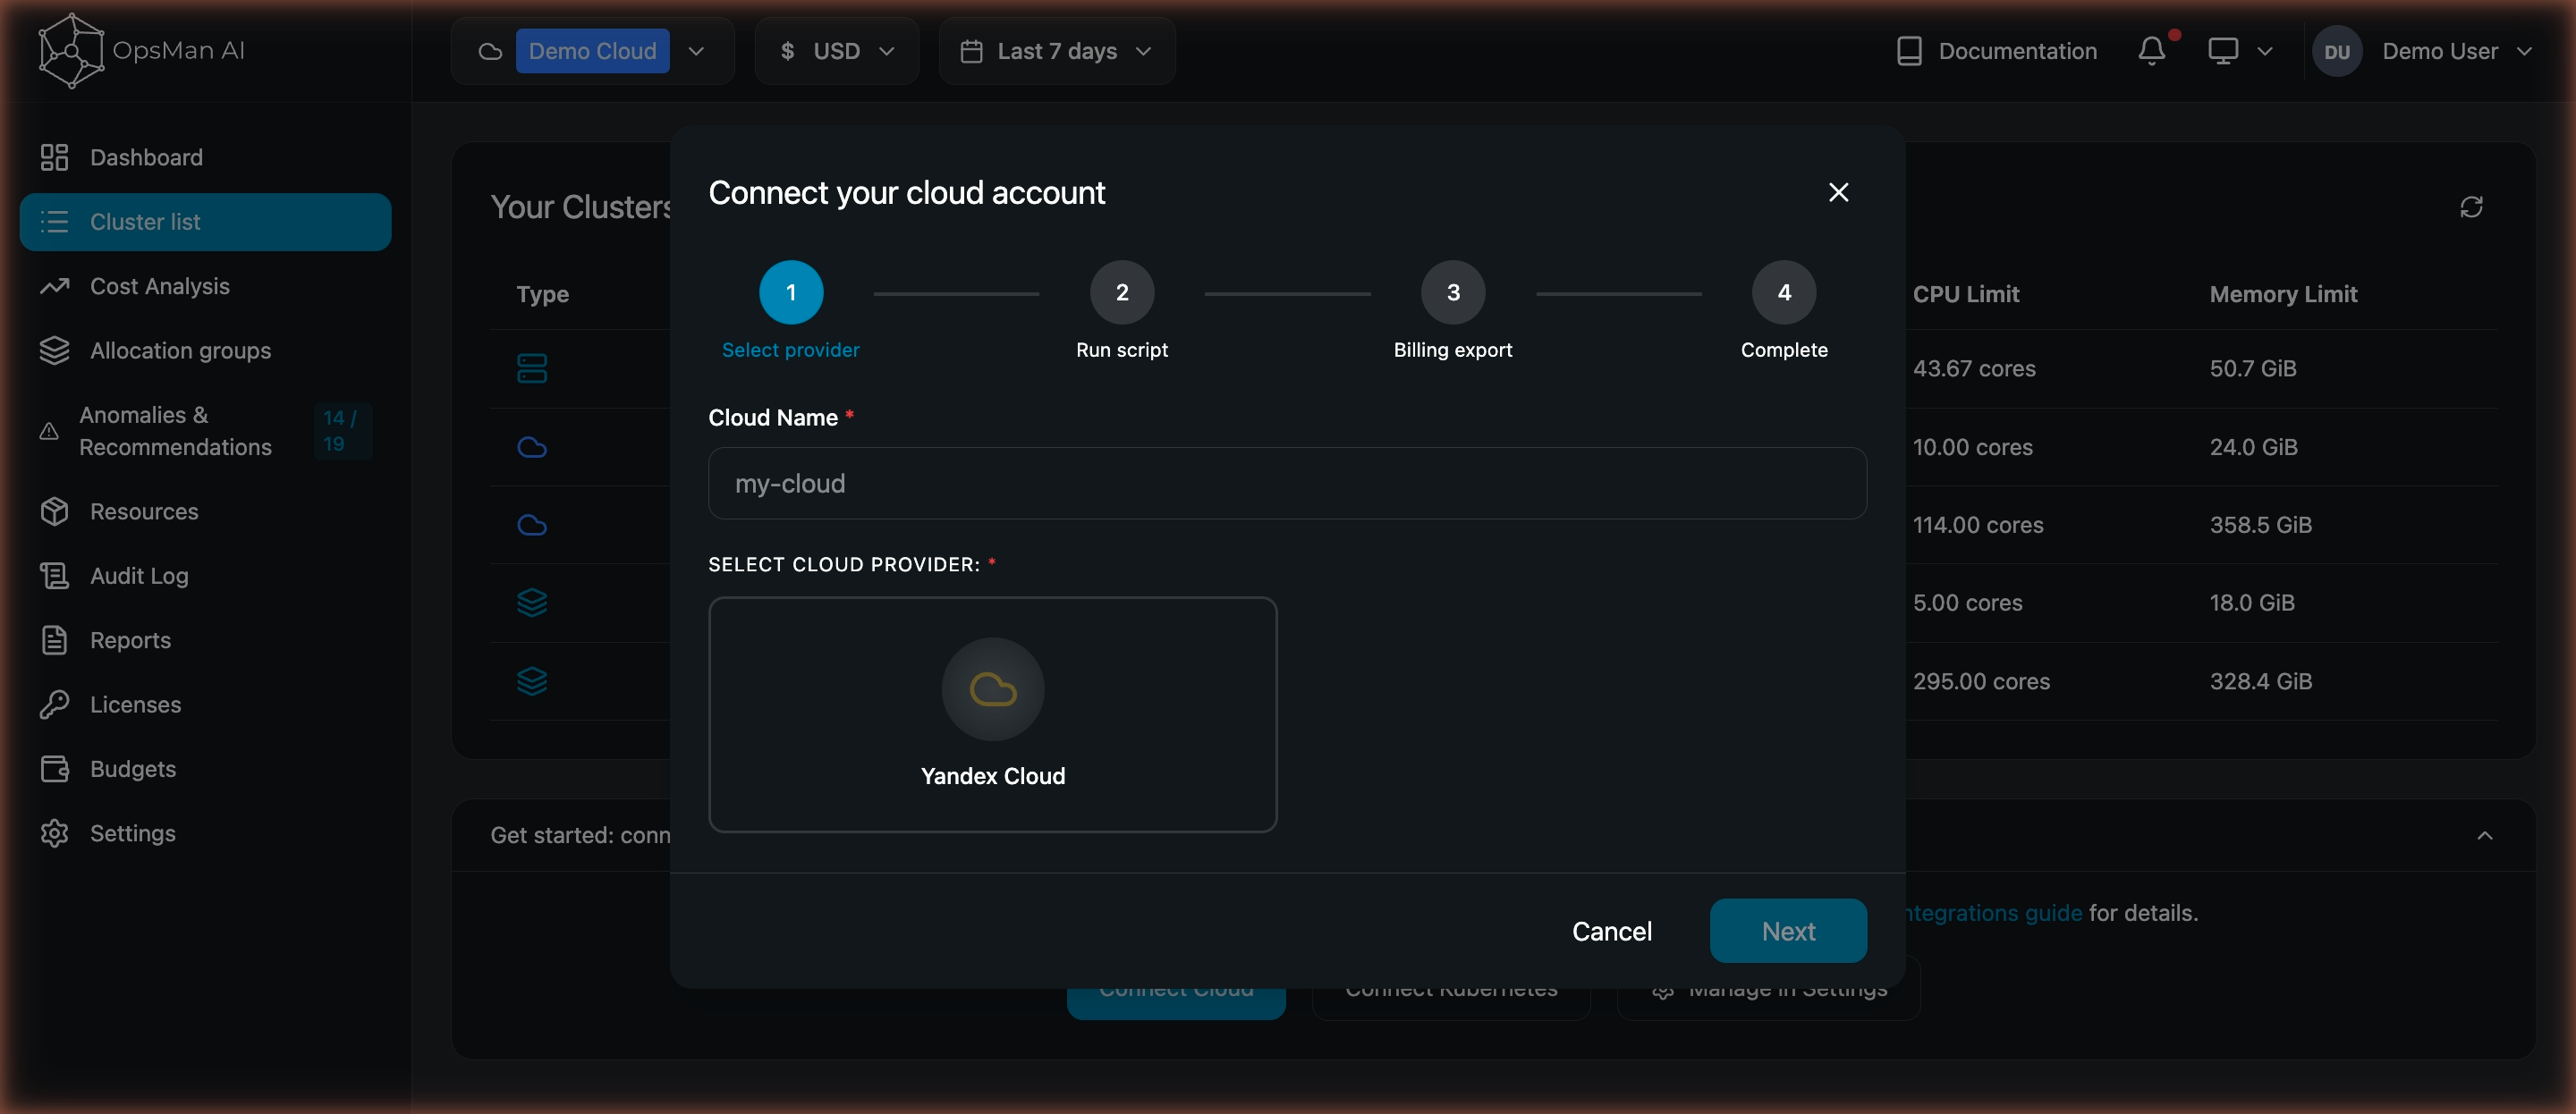
Task: Navigate to Resources page
Action: point(205,511)
